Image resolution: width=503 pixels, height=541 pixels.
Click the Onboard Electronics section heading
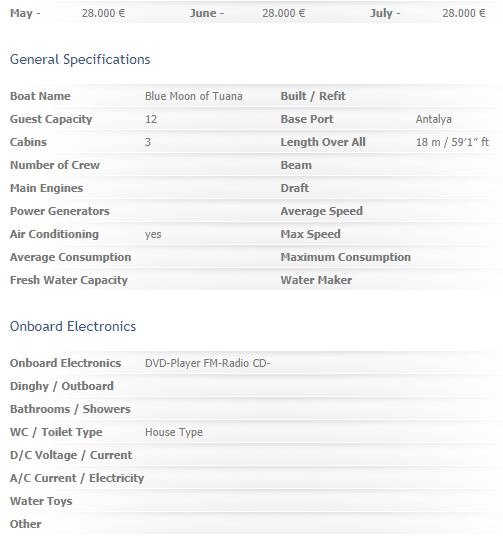pos(73,326)
